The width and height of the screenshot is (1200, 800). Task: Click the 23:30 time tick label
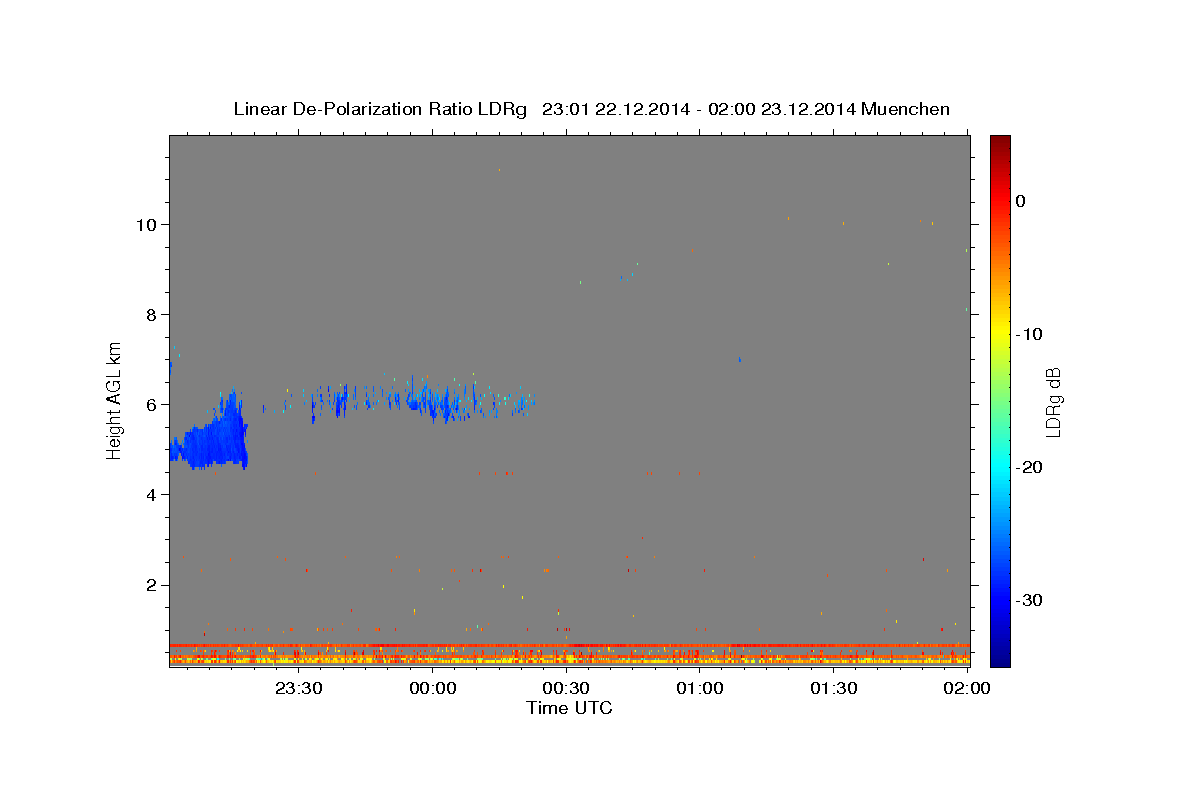[299, 688]
